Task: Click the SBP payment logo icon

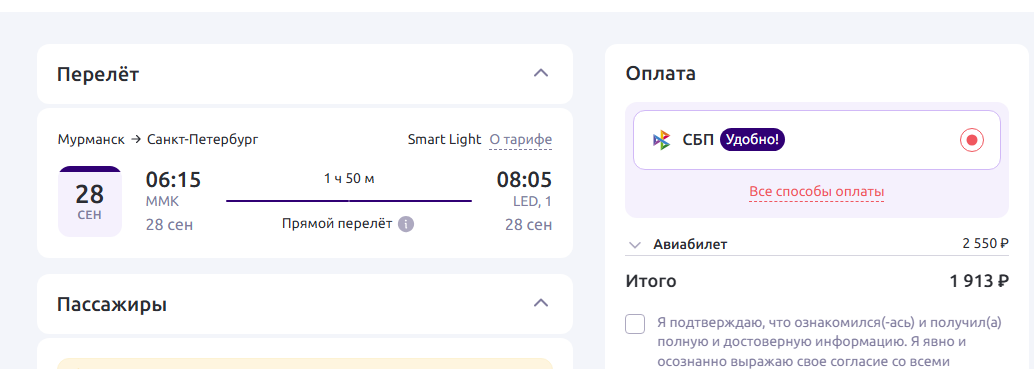Action: tap(661, 140)
